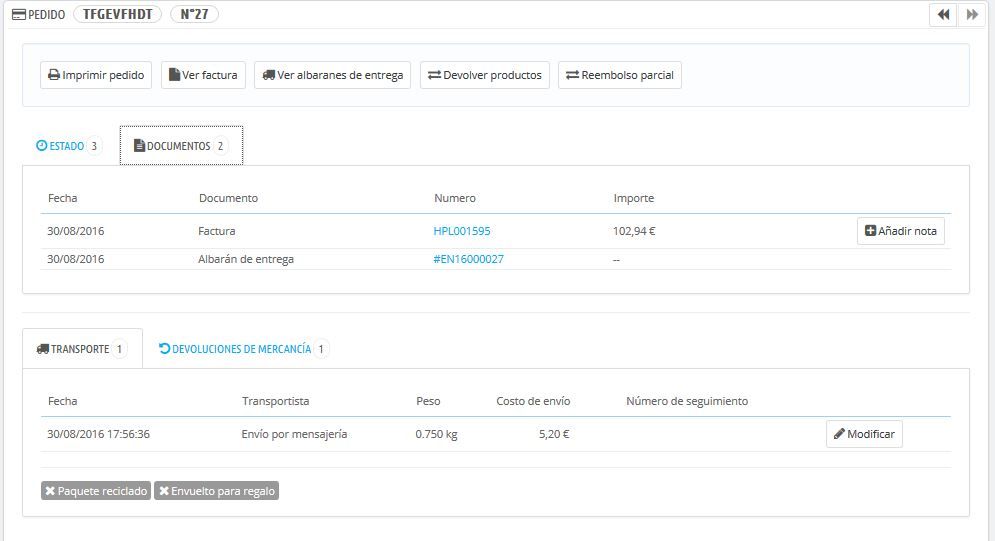The height and width of the screenshot is (541, 995).
Task: Click the order number N°27 badge
Action: pyautogui.click(x=194, y=14)
